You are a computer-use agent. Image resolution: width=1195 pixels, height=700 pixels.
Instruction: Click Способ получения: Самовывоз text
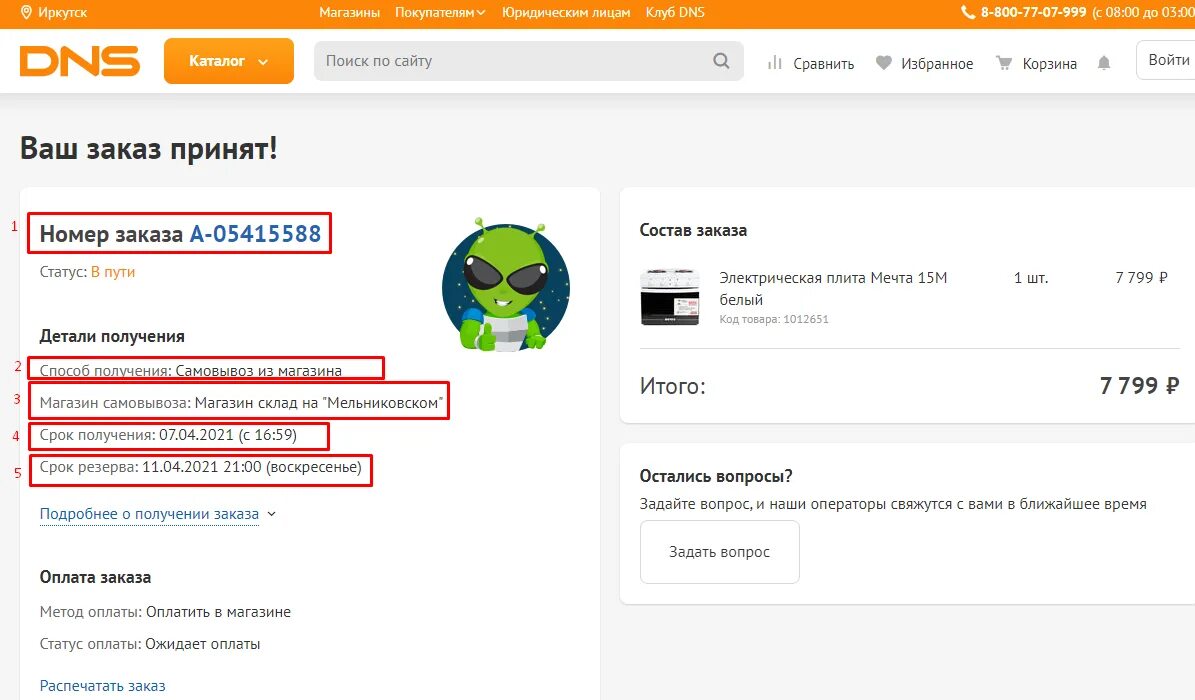click(191, 371)
